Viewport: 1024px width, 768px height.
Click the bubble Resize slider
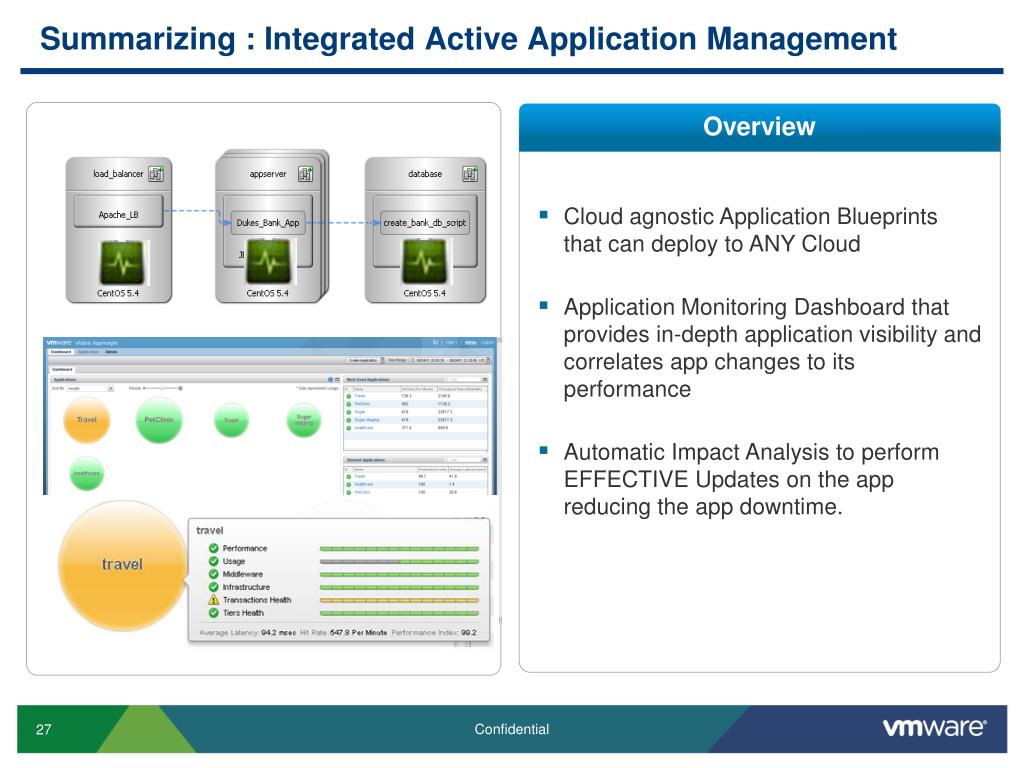pos(162,388)
